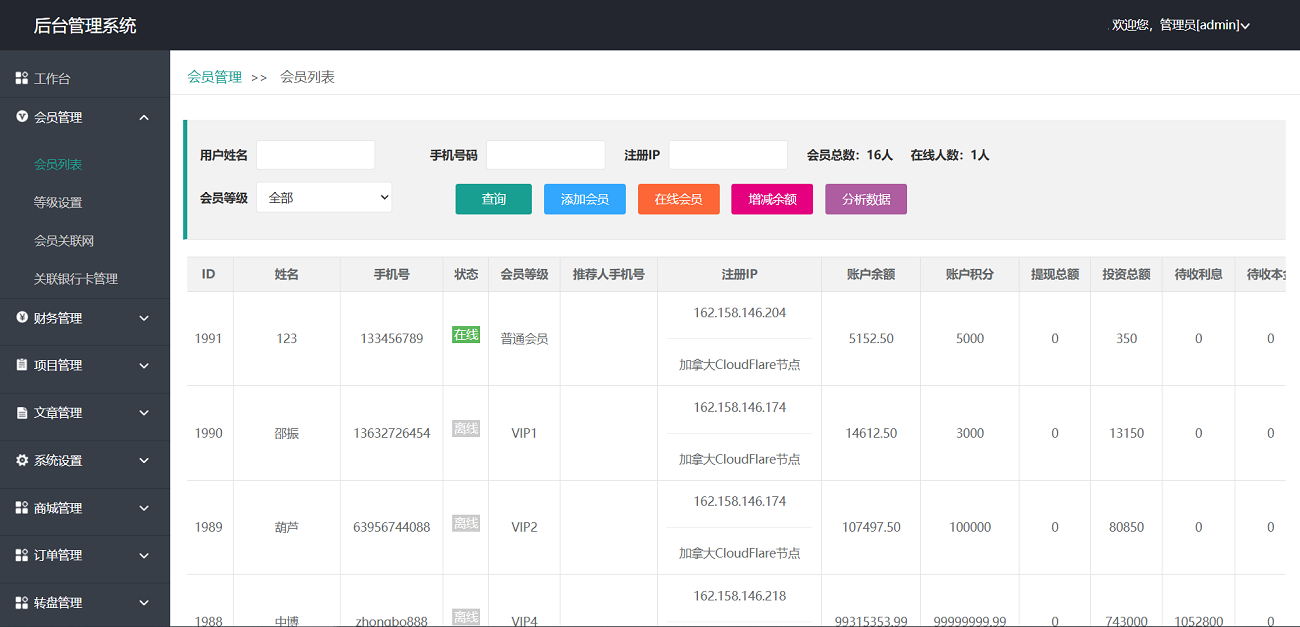Click the 订单管理 sidebar icon
This screenshot has width=1300, height=627.
click(22, 555)
